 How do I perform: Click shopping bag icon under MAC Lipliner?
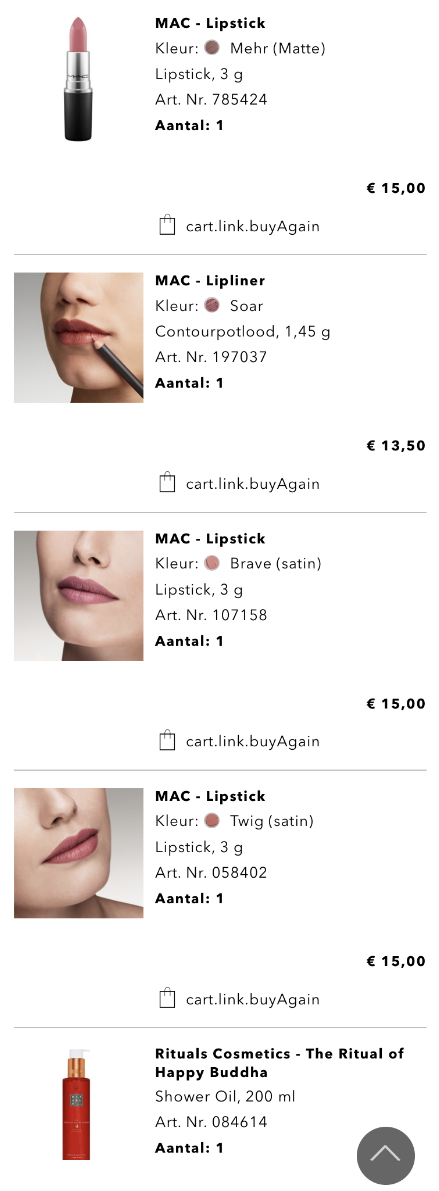pyautogui.click(x=167, y=482)
